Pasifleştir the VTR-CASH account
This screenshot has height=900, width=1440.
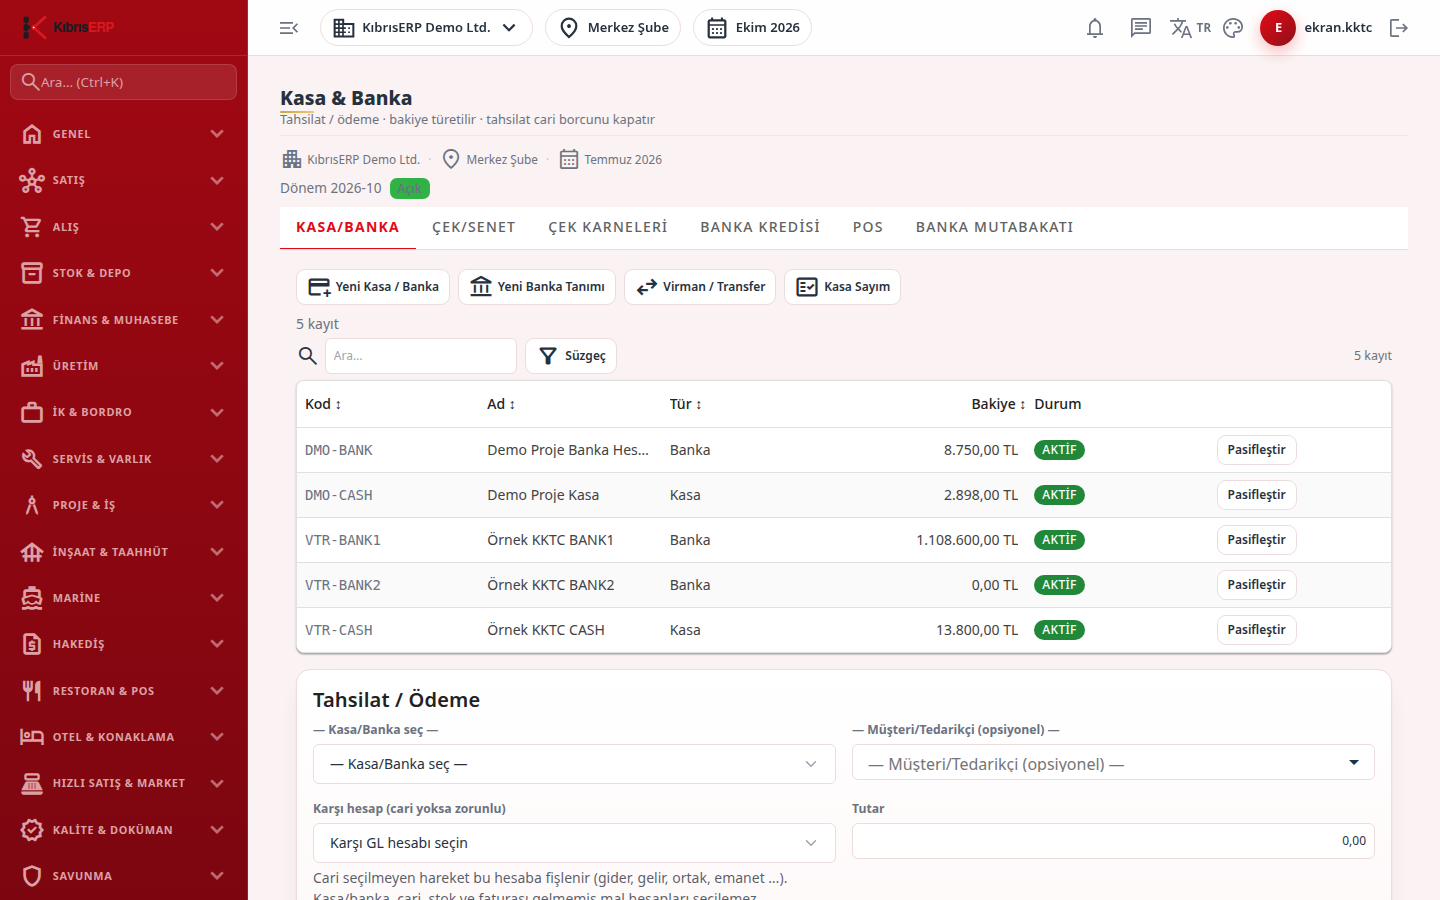point(1256,630)
